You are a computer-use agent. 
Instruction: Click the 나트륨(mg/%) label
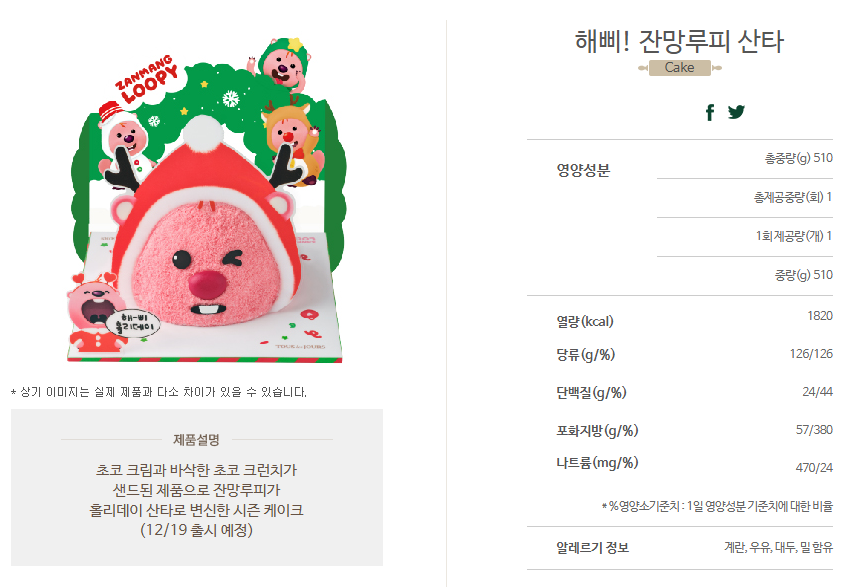coord(597,463)
